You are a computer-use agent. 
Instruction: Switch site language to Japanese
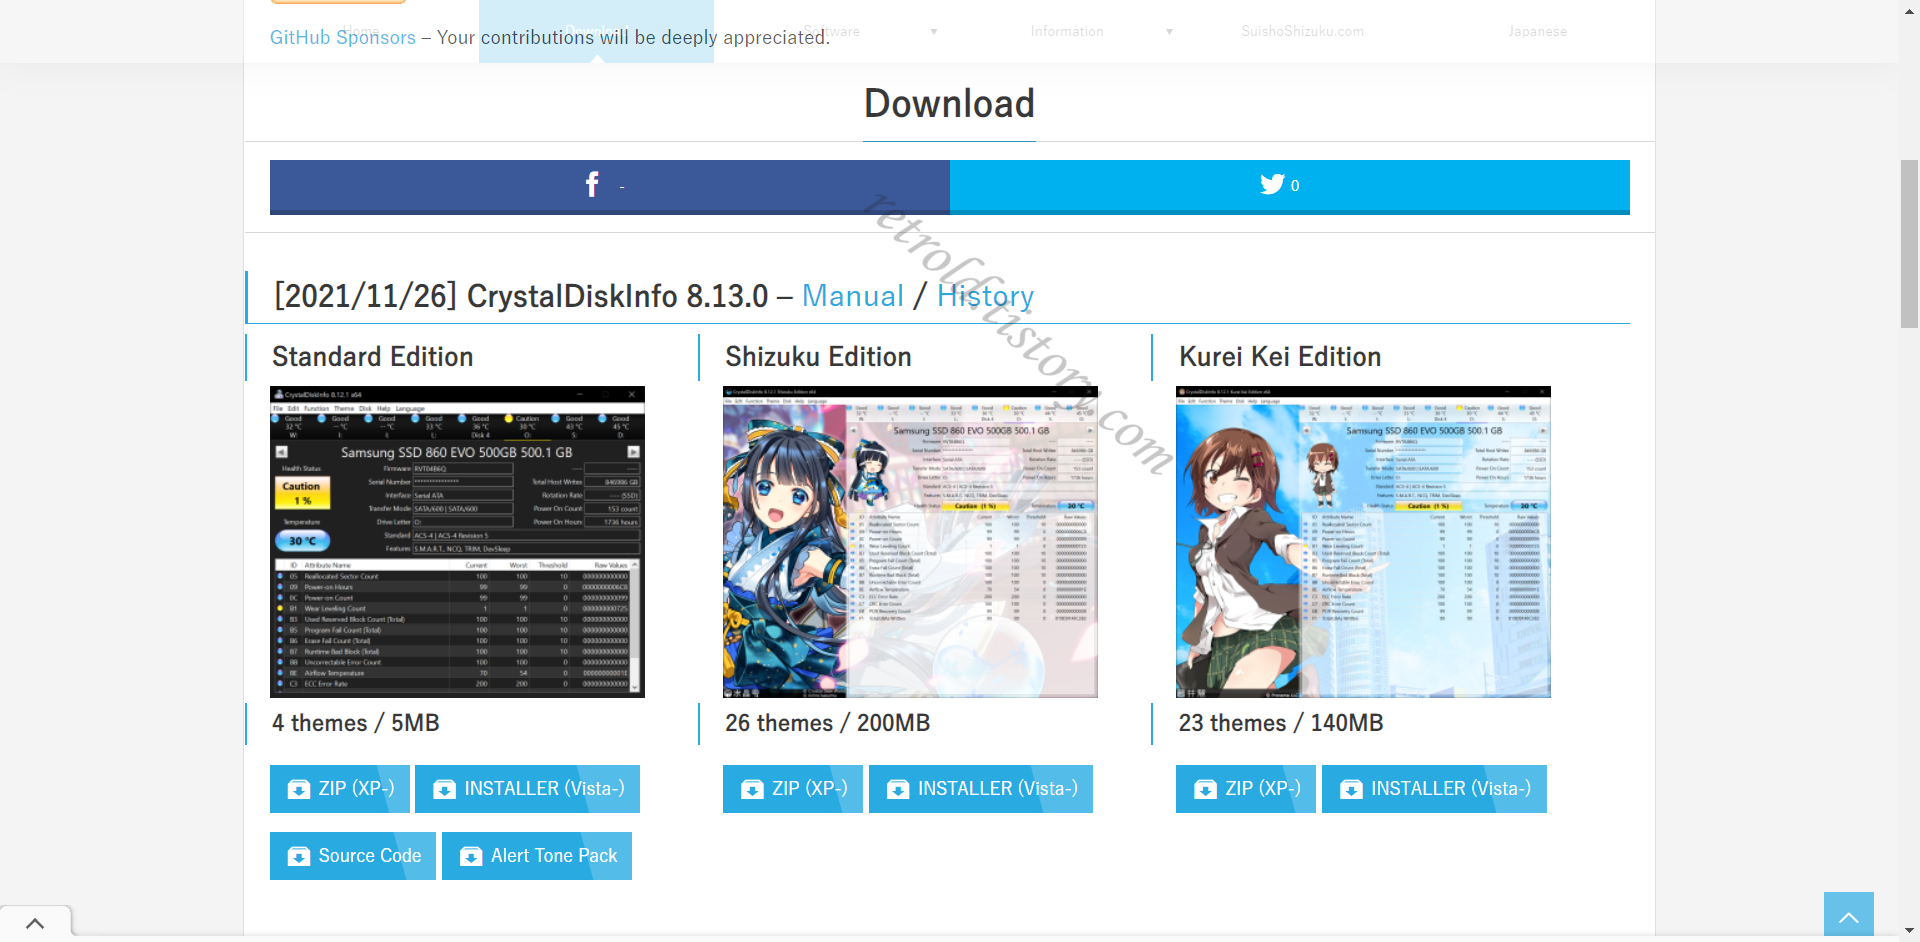click(x=1537, y=31)
